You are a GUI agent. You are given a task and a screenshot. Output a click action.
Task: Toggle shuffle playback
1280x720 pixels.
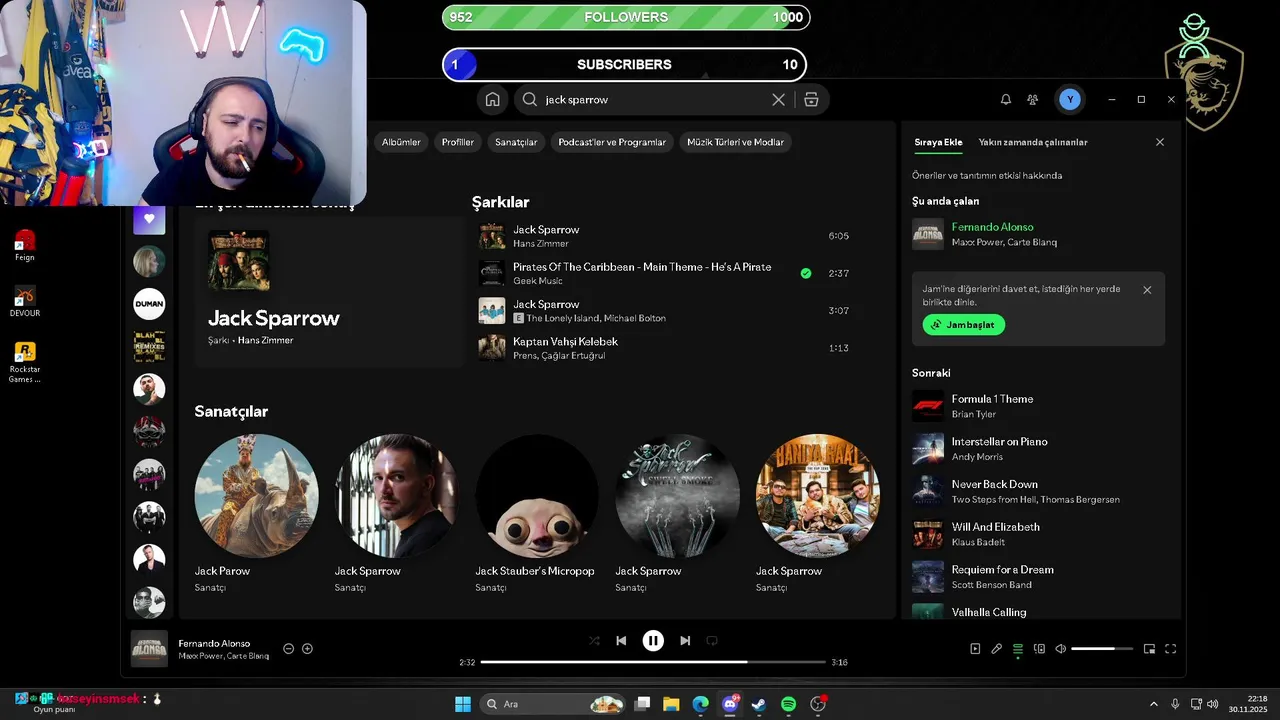[594, 640]
